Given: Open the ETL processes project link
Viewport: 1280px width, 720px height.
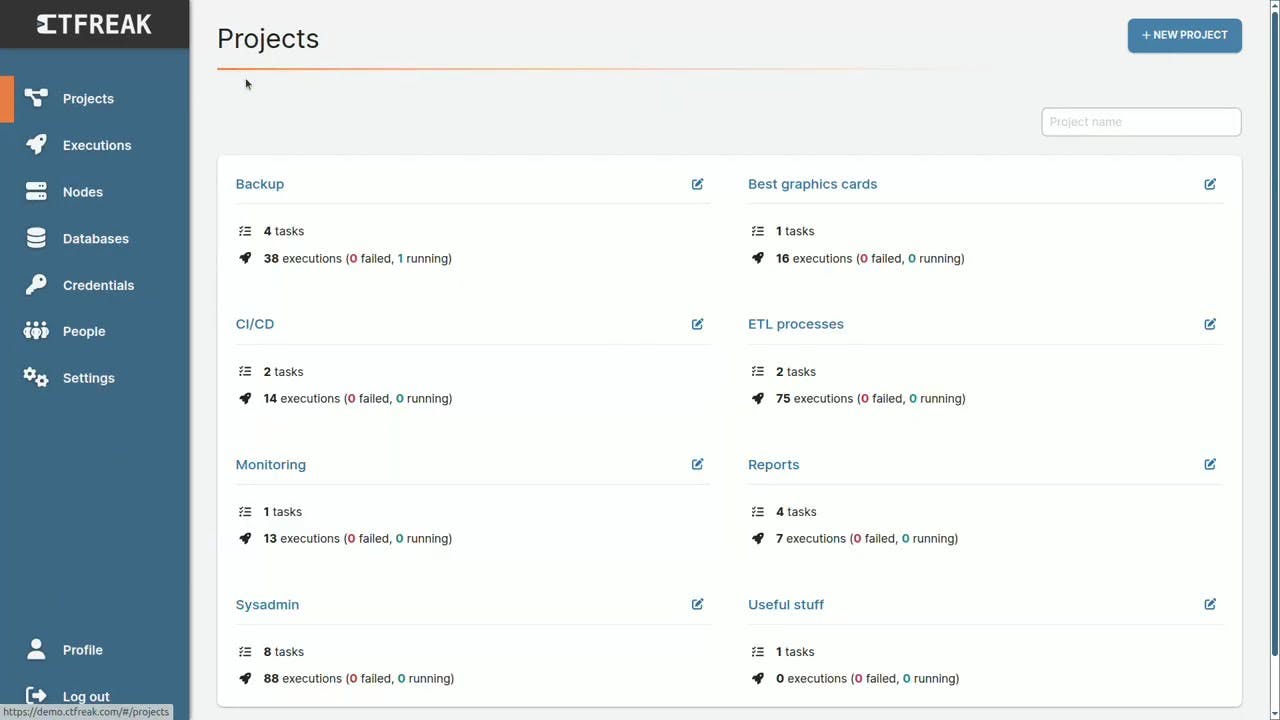Looking at the screenshot, I should tap(796, 324).
